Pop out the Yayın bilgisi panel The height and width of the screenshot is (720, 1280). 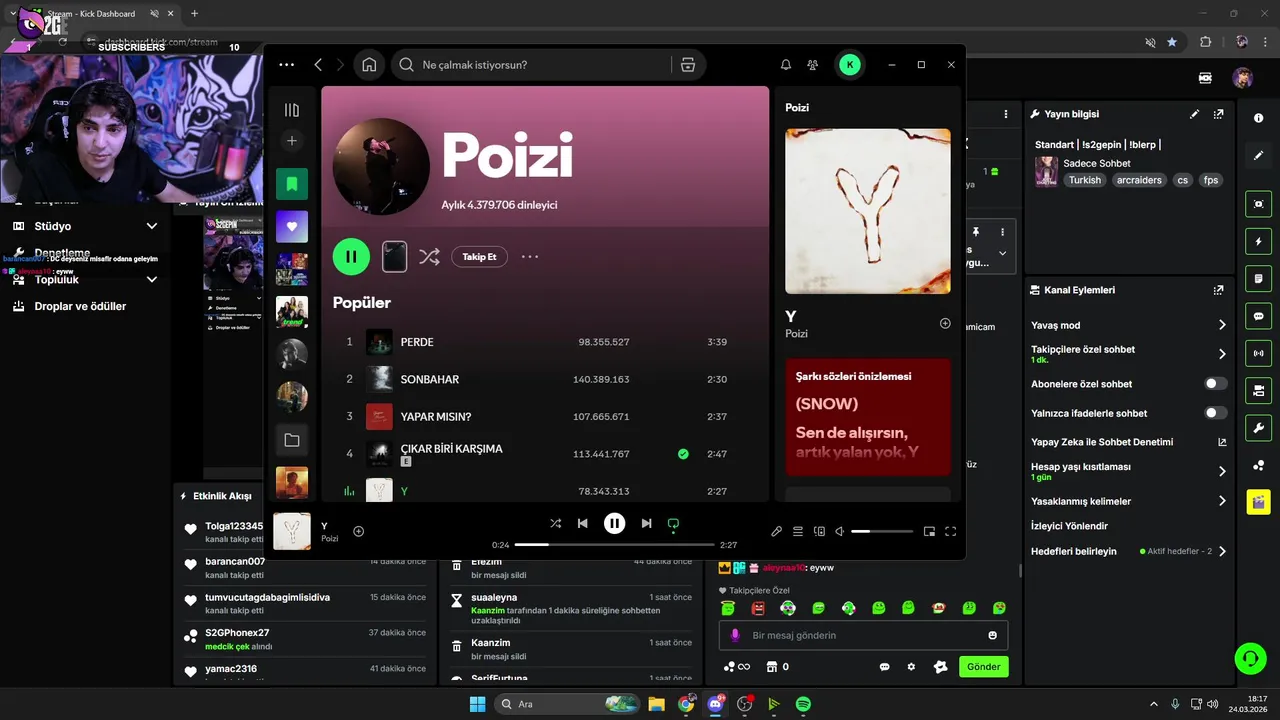(x=1218, y=114)
